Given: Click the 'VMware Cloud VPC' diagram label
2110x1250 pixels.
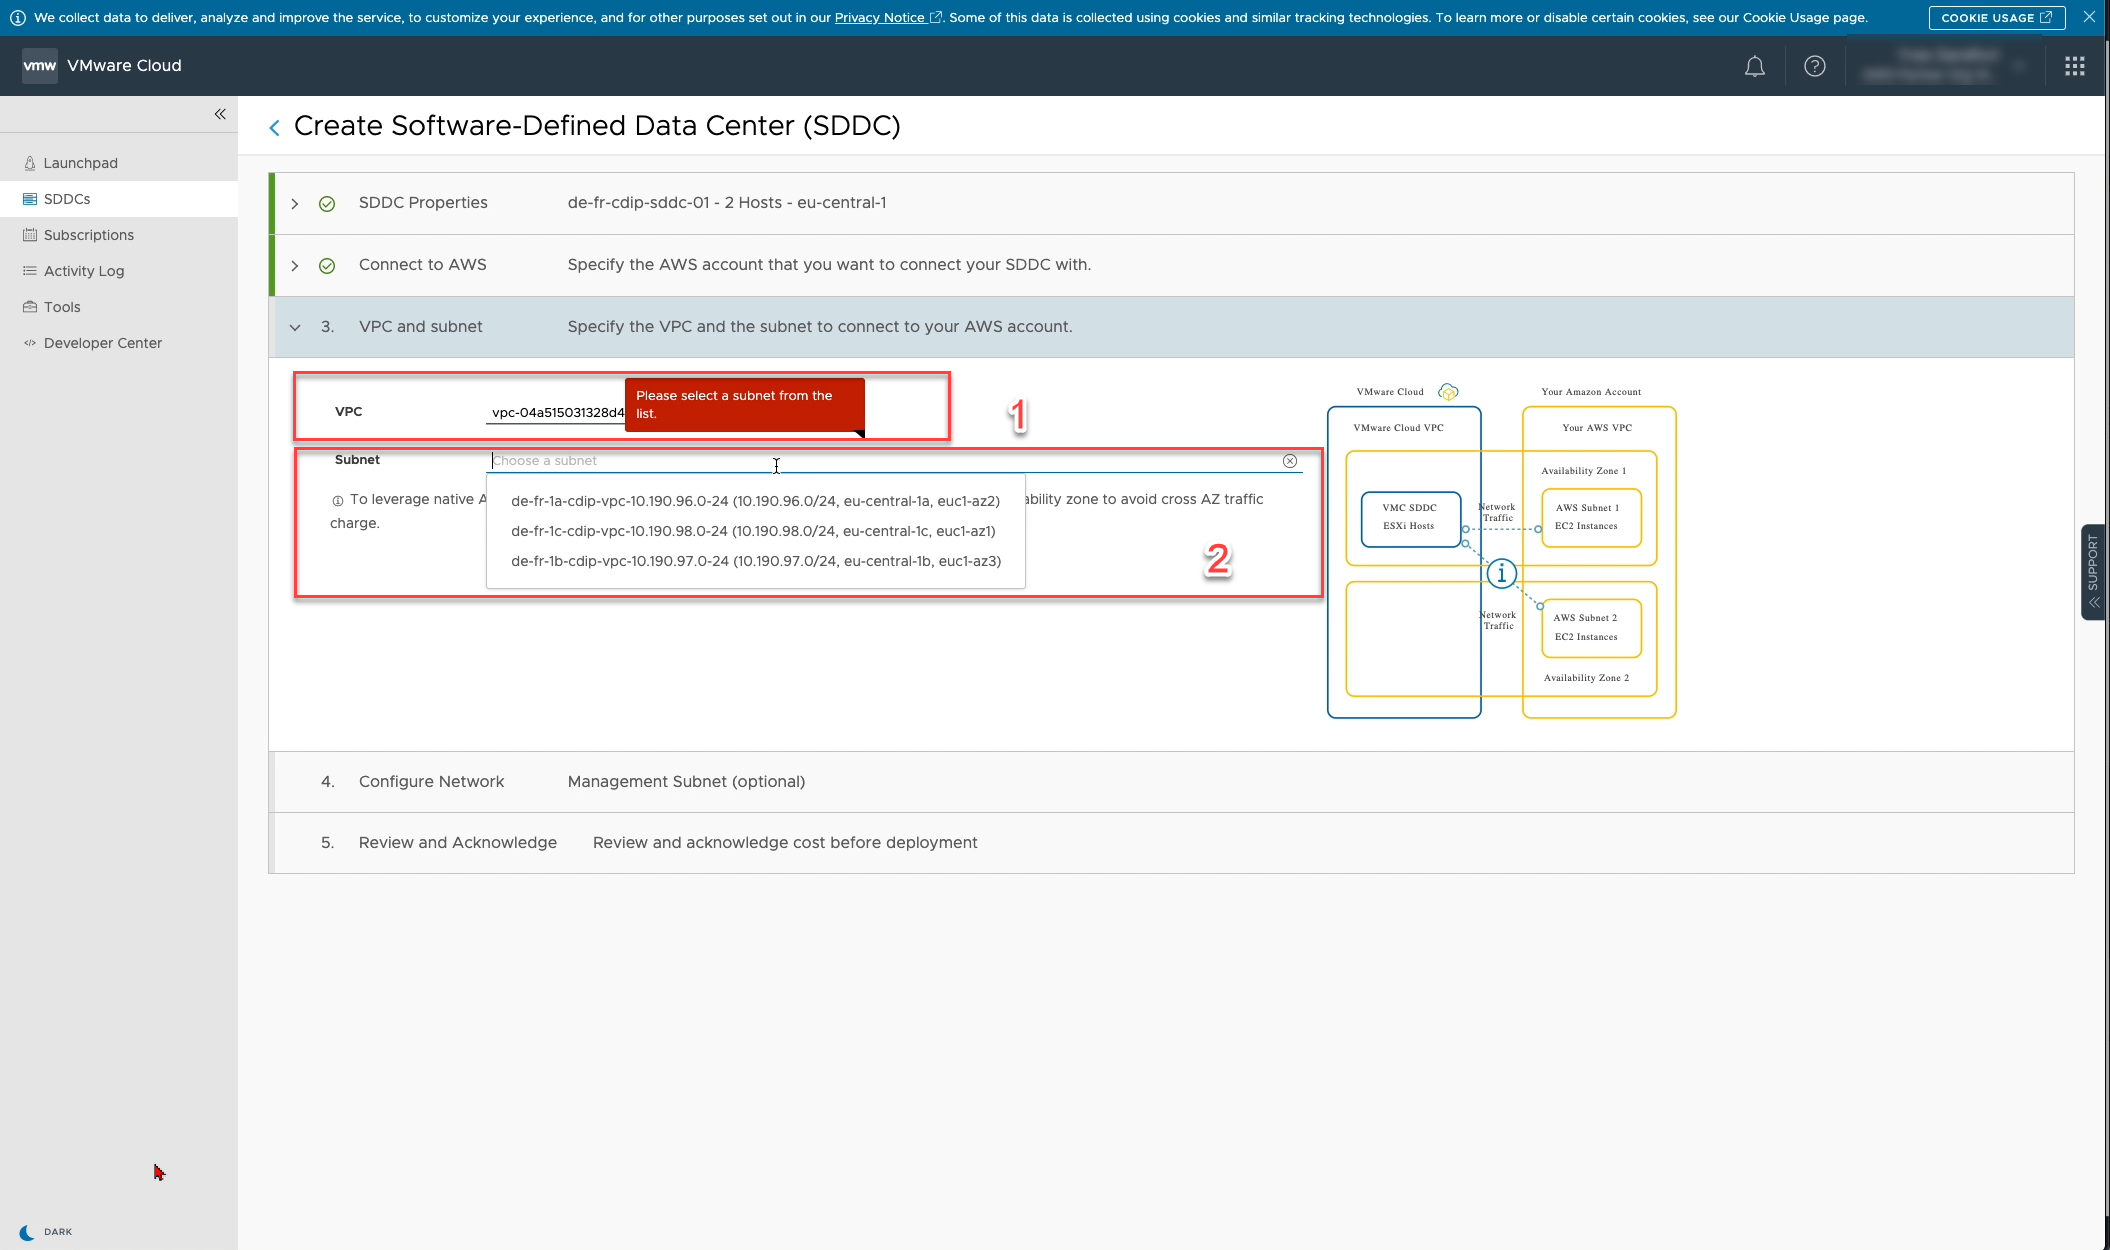Looking at the screenshot, I should [1398, 428].
